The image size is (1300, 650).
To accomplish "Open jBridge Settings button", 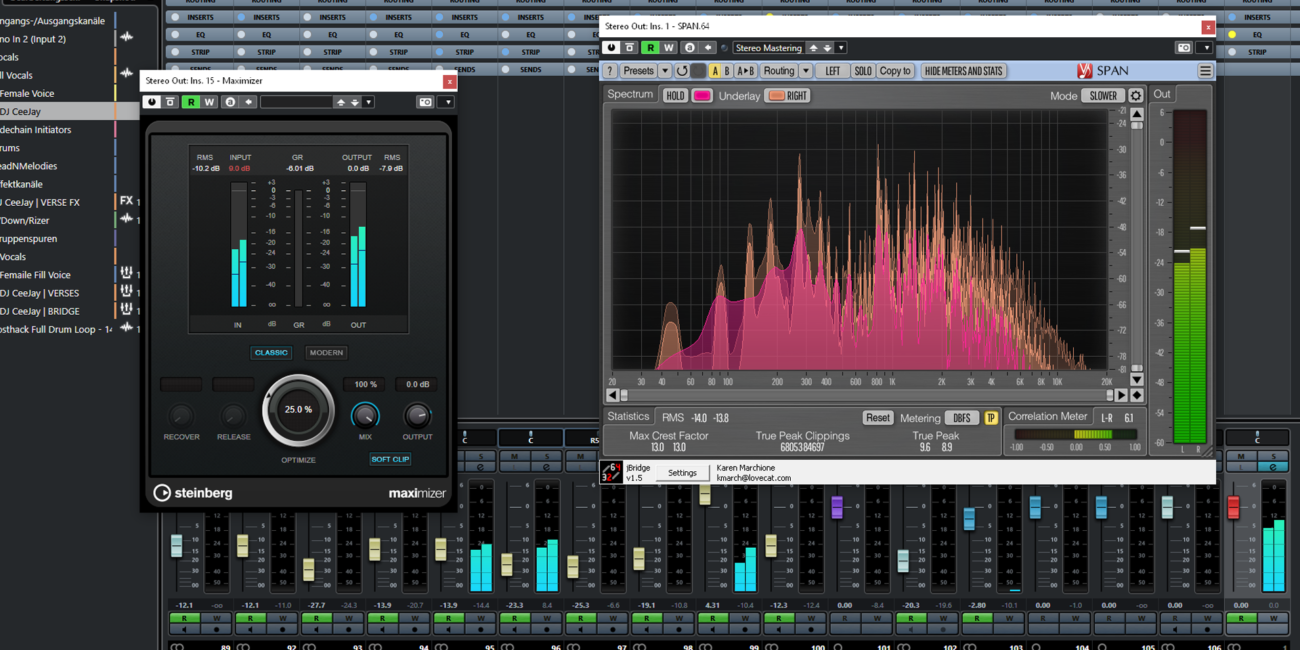I will tap(682, 473).
